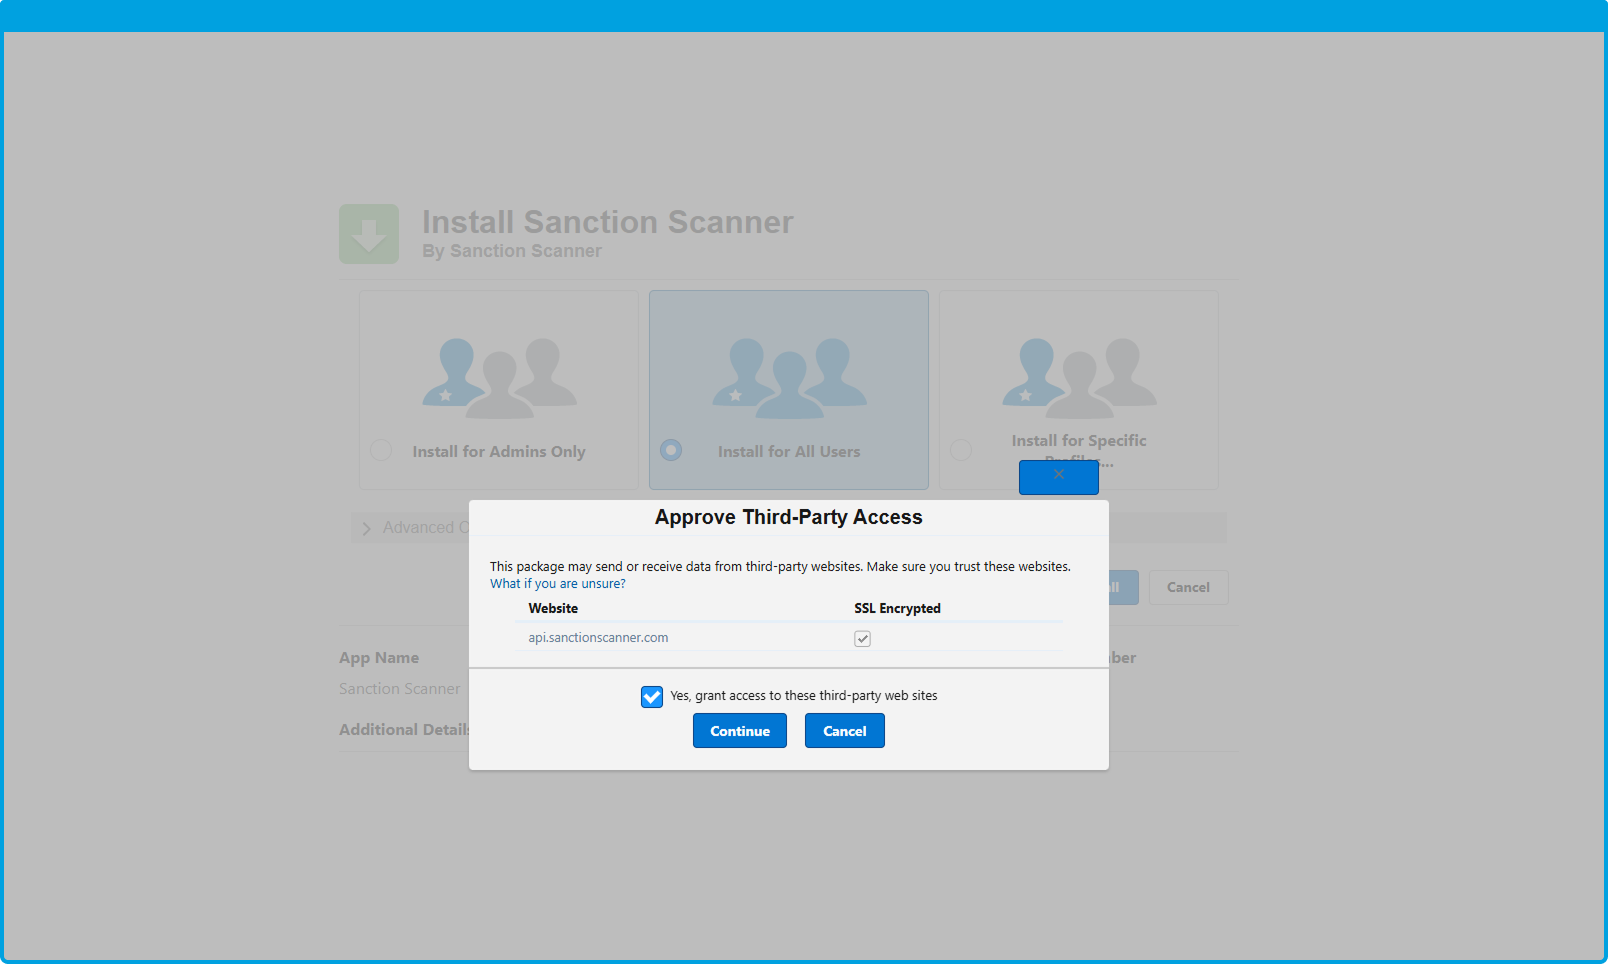1608x964 pixels.
Task: Click the green download icon beside Install Sanction Scanner
Action: click(x=369, y=234)
